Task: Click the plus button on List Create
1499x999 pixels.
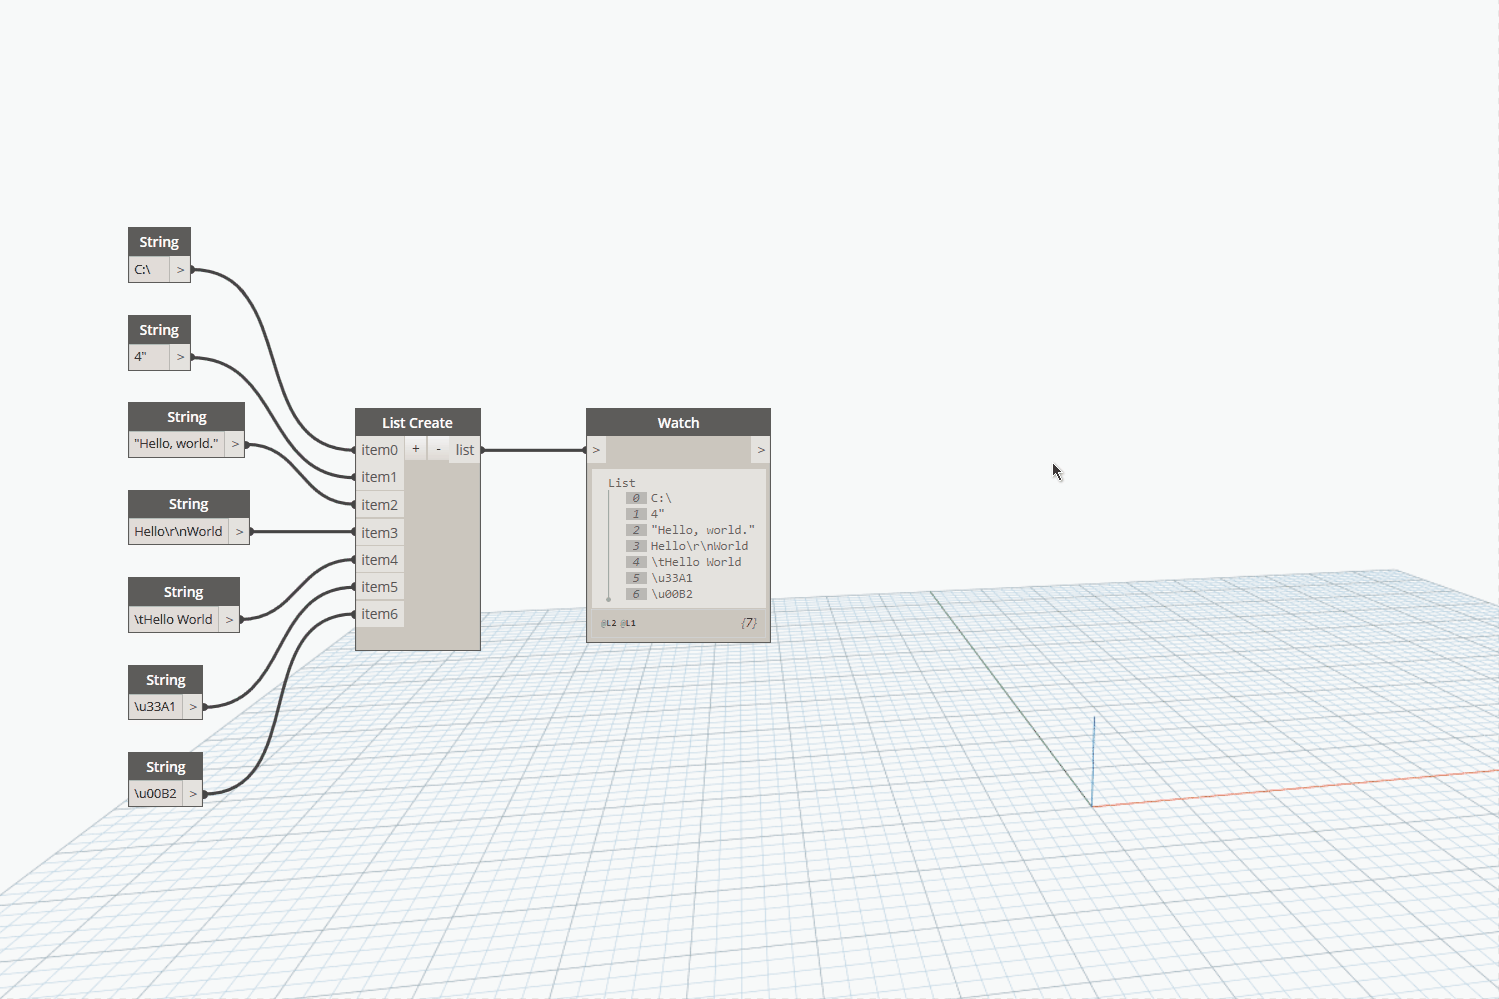Action: point(416,449)
